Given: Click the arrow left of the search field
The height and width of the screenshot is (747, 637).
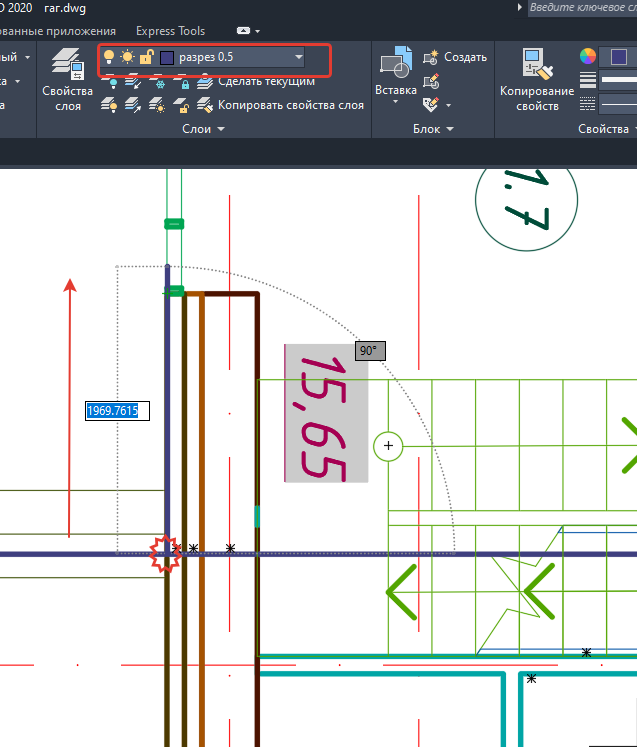Looking at the screenshot, I should pos(520,7).
